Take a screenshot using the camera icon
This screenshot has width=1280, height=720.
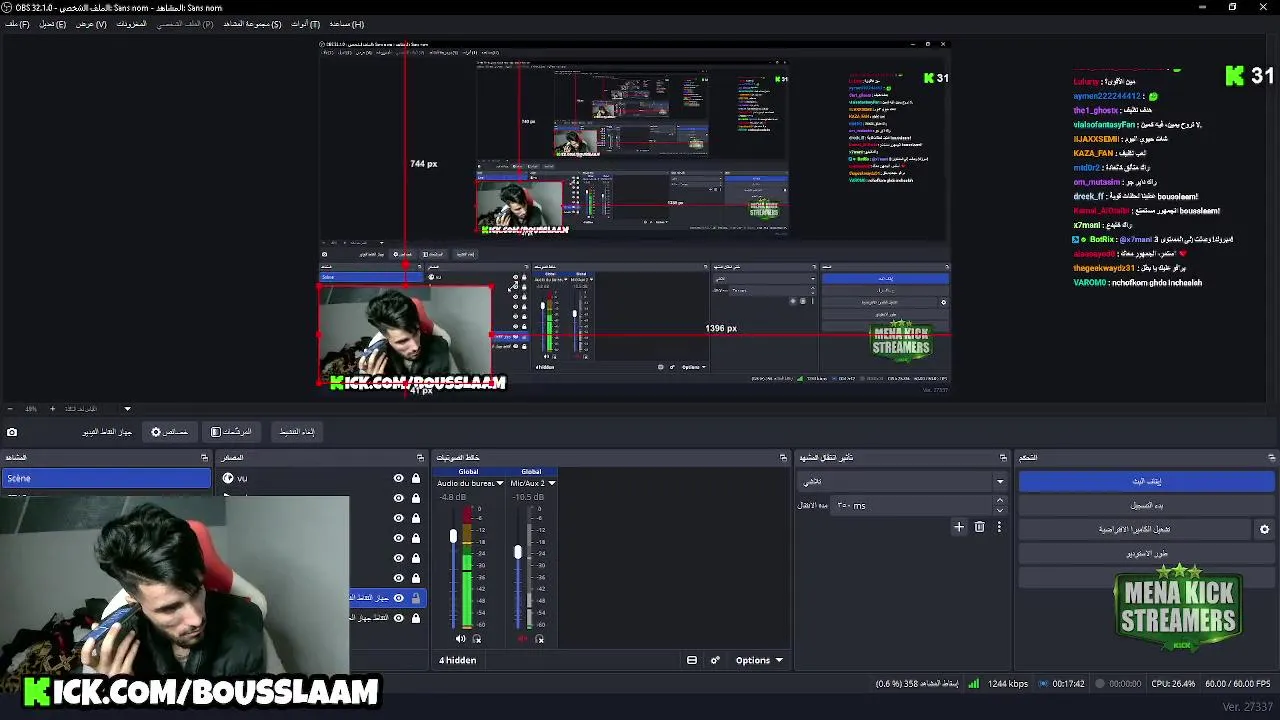click(x=12, y=432)
